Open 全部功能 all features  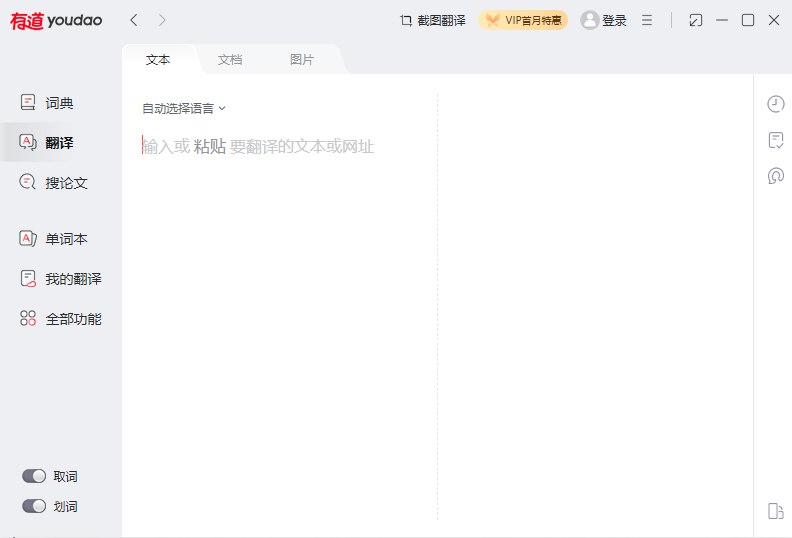click(x=60, y=319)
